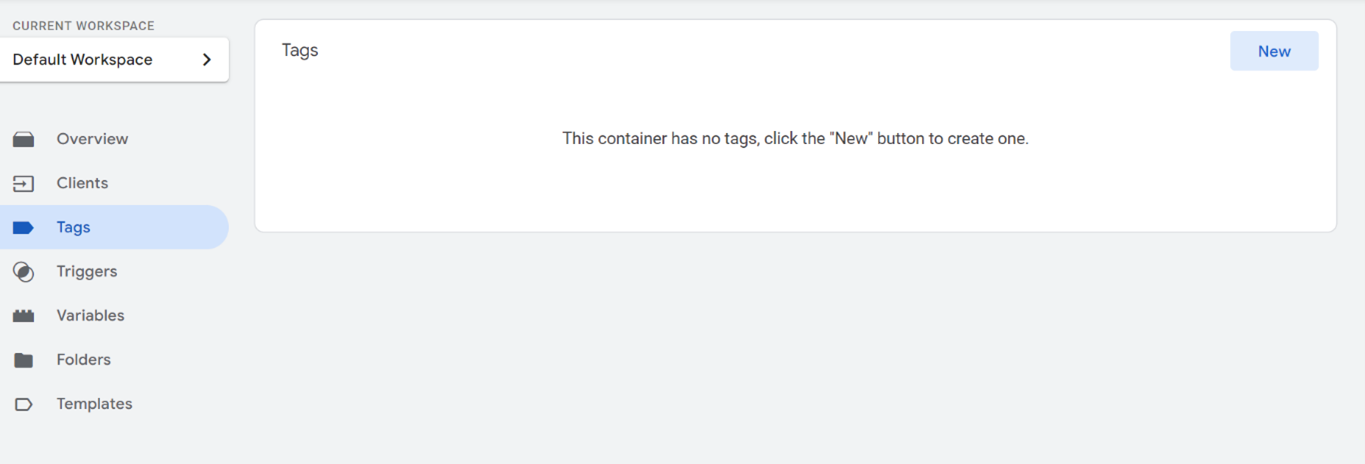Click the "This container has no tags" message
Image resolution: width=1365 pixels, height=464 pixels.
[795, 138]
